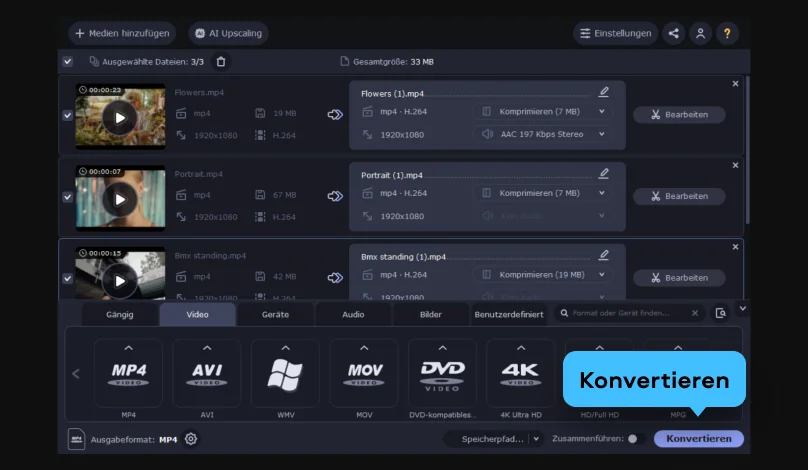Image resolution: width=808 pixels, height=470 pixels.
Task: Select the Video tab
Action: (x=197, y=314)
